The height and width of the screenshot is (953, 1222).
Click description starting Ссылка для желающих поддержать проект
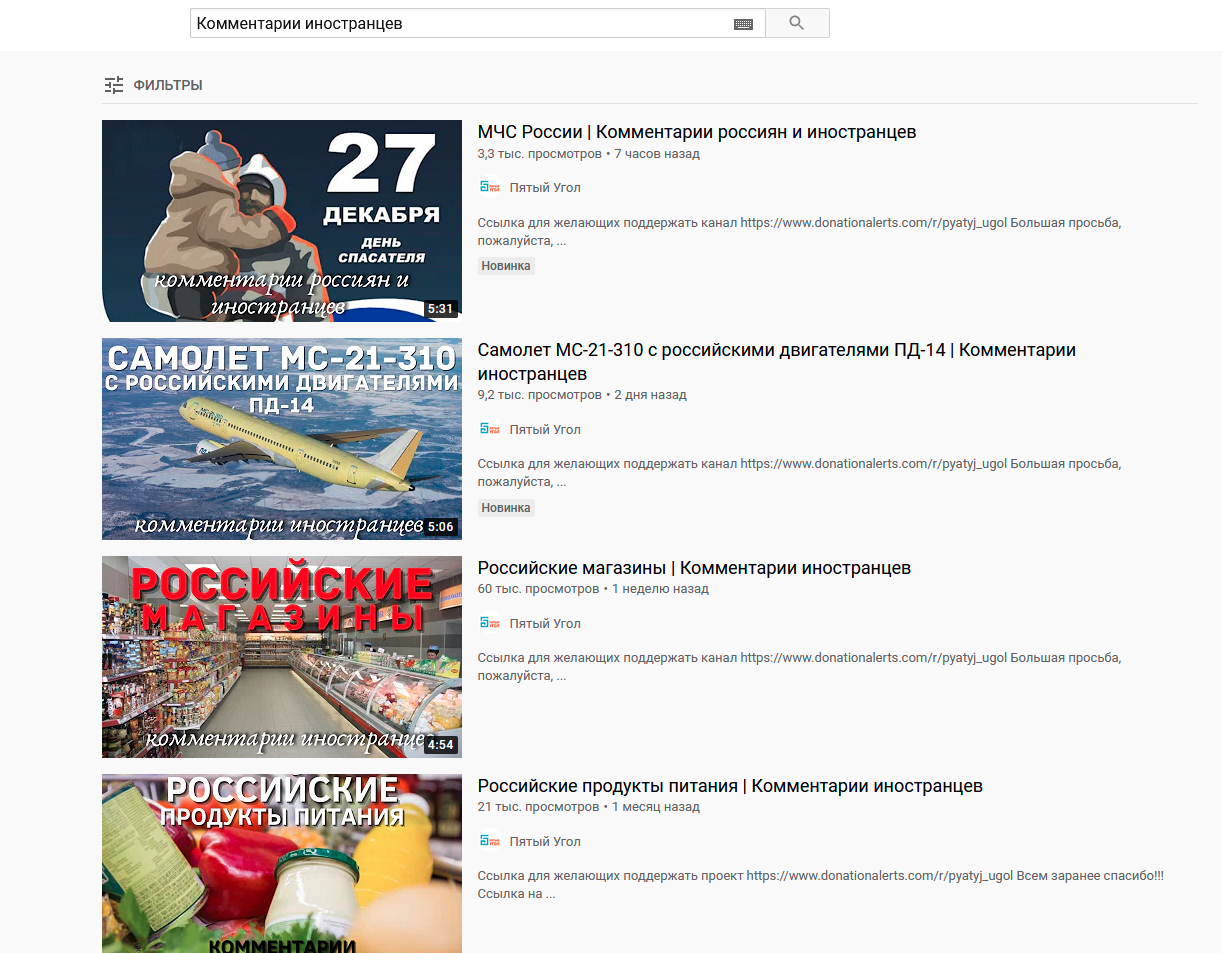[x=821, y=885]
